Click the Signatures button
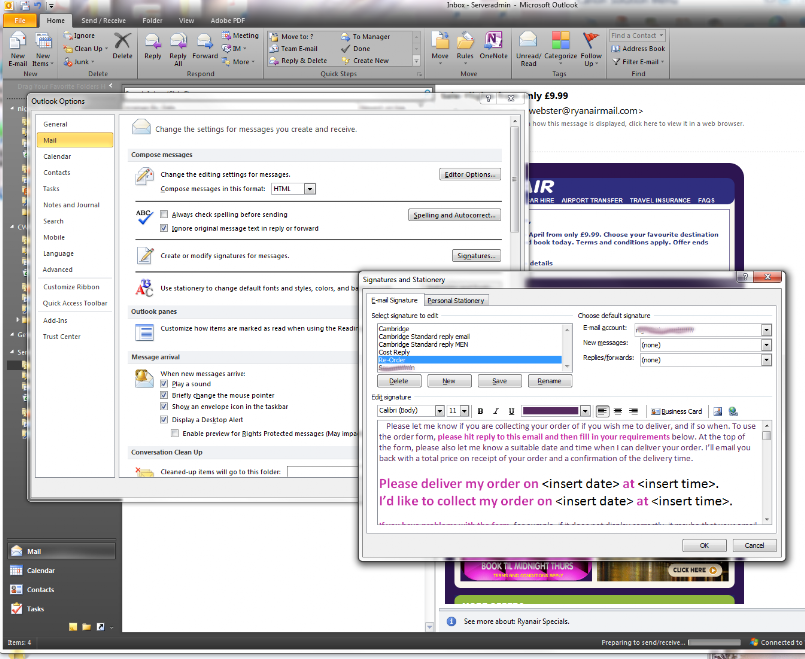This screenshot has height=659, width=805. point(476,255)
